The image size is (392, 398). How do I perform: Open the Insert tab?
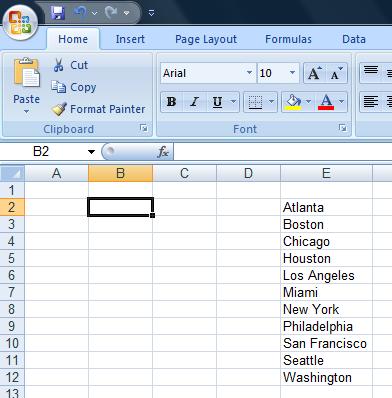coord(130,39)
